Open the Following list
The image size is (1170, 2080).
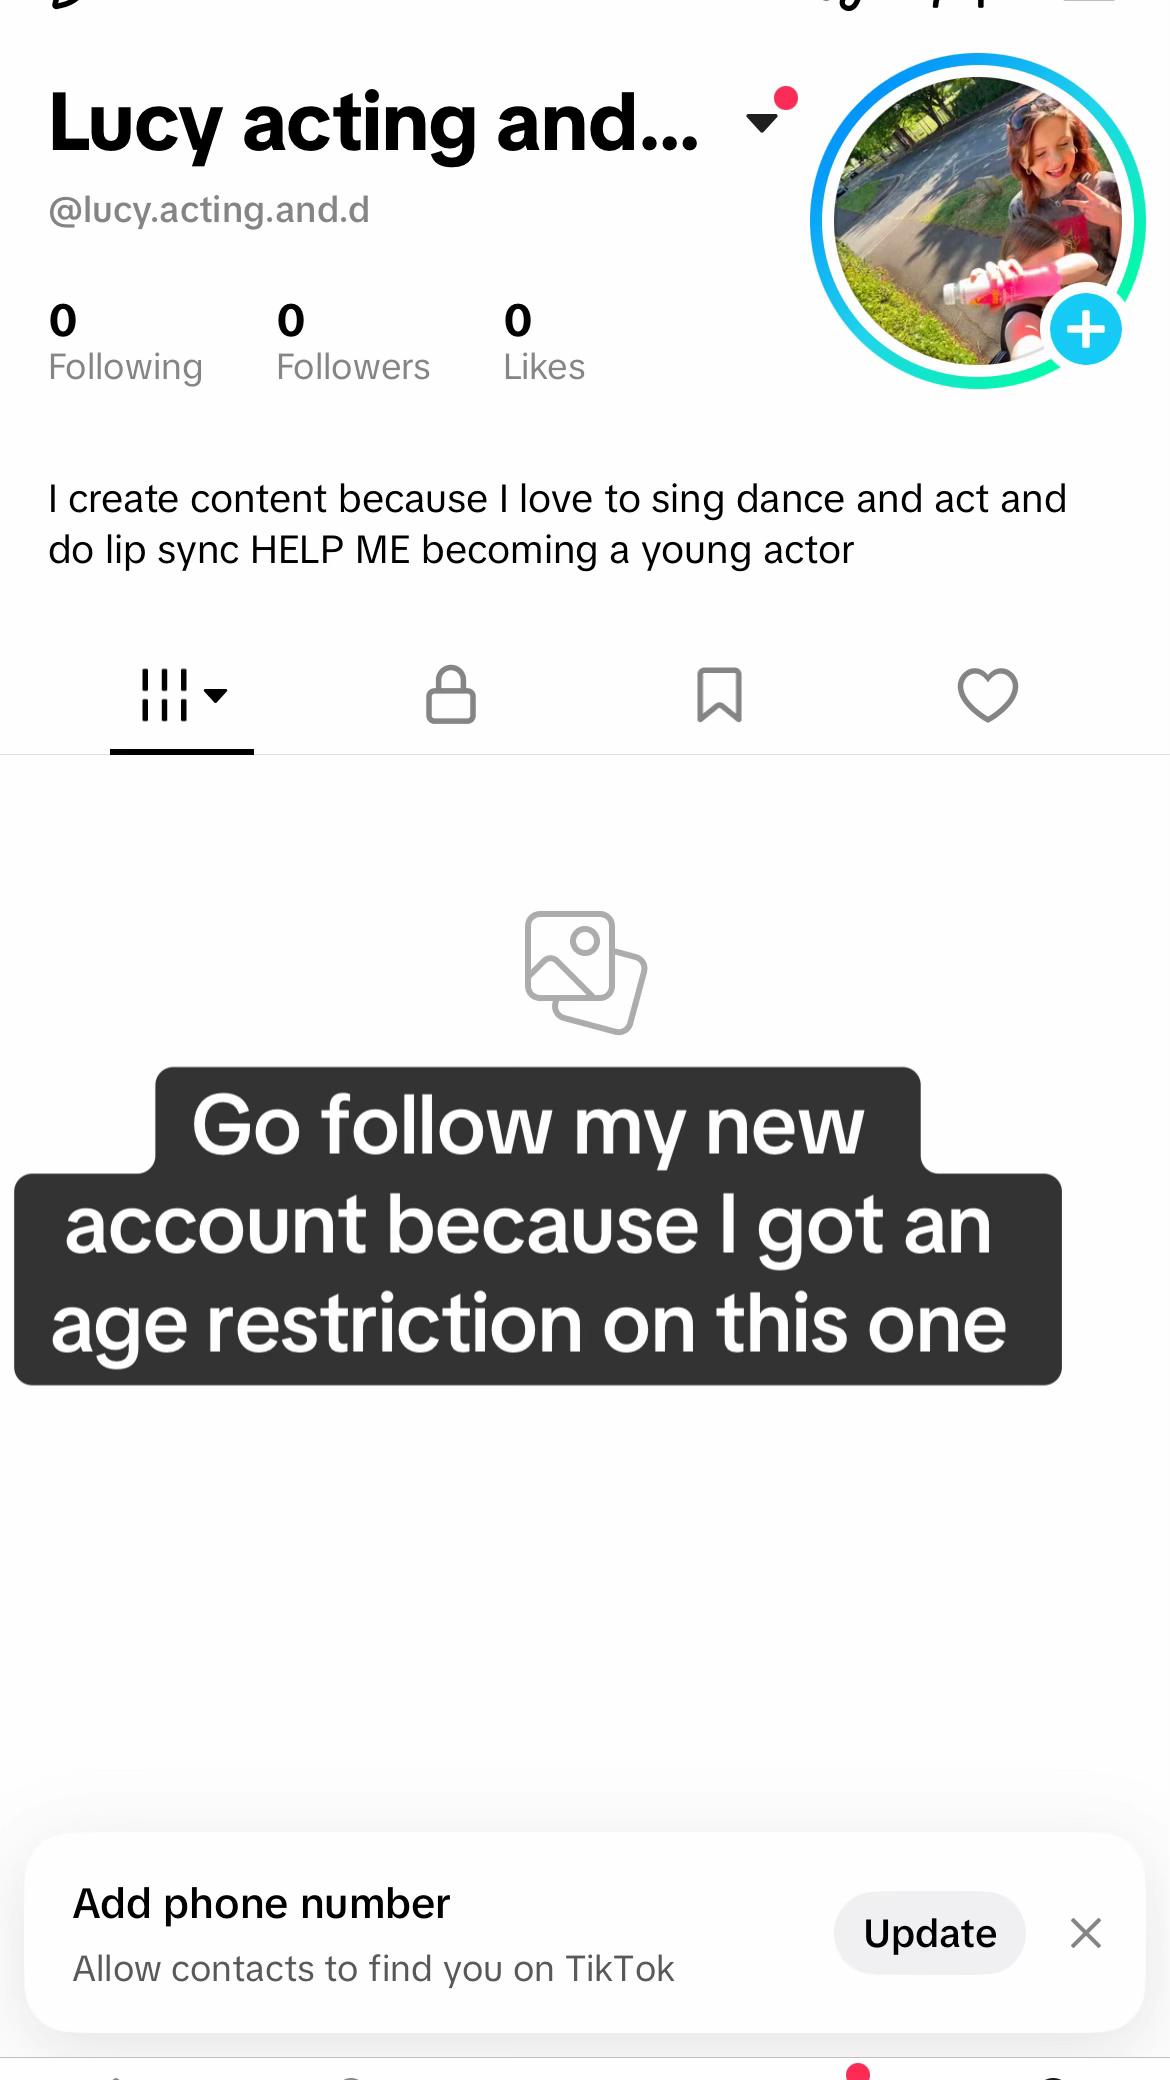point(125,344)
